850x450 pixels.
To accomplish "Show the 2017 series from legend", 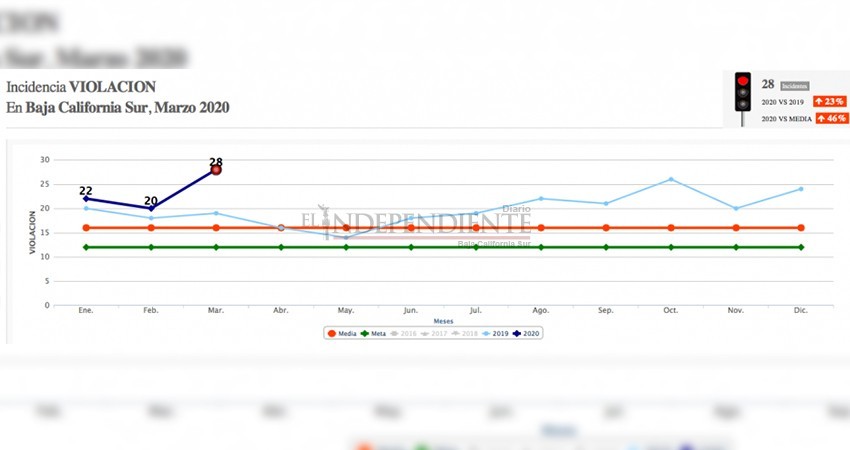I will pos(435,333).
